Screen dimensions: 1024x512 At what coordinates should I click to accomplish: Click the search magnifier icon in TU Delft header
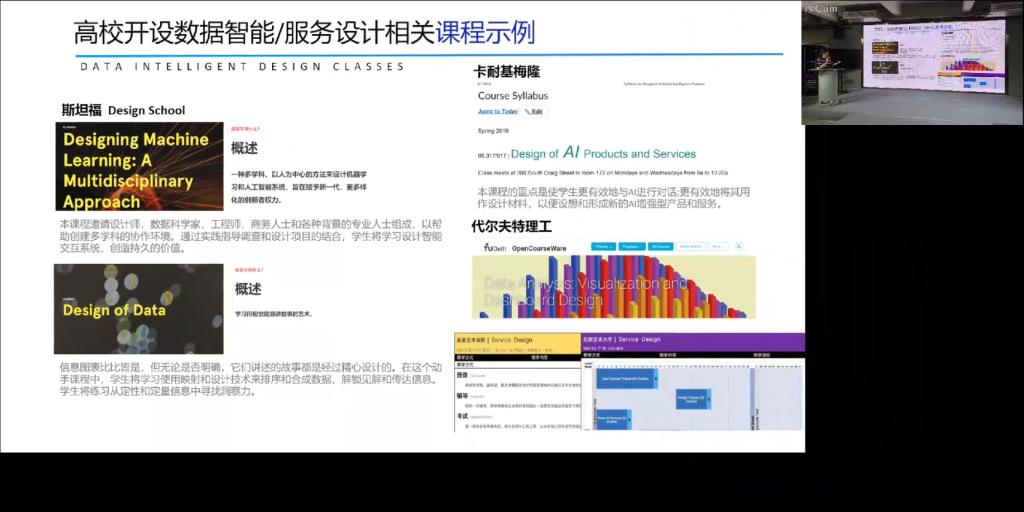(739, 247)
